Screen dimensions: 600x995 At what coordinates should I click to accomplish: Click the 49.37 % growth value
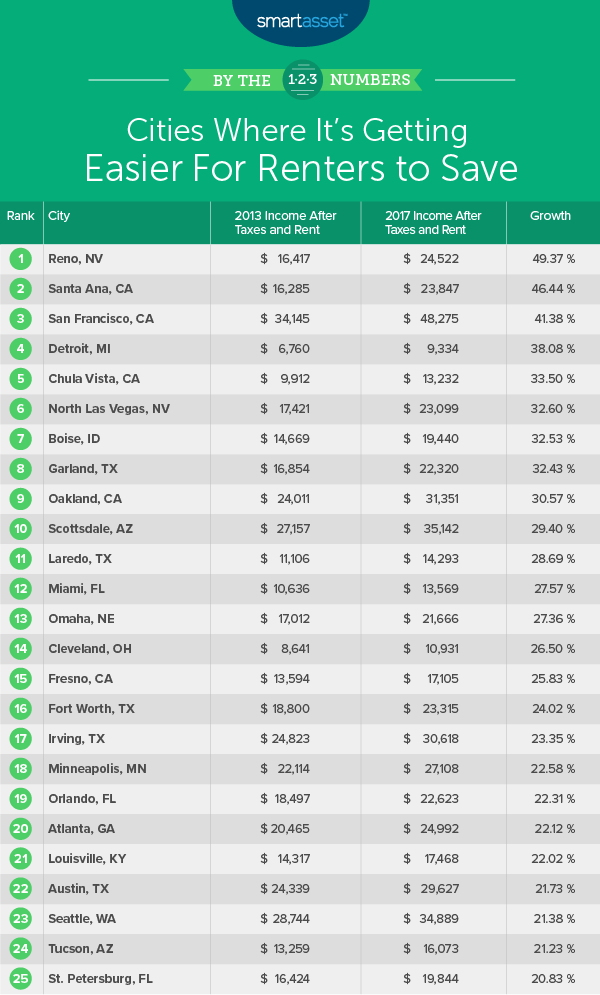tap(551, 259)
